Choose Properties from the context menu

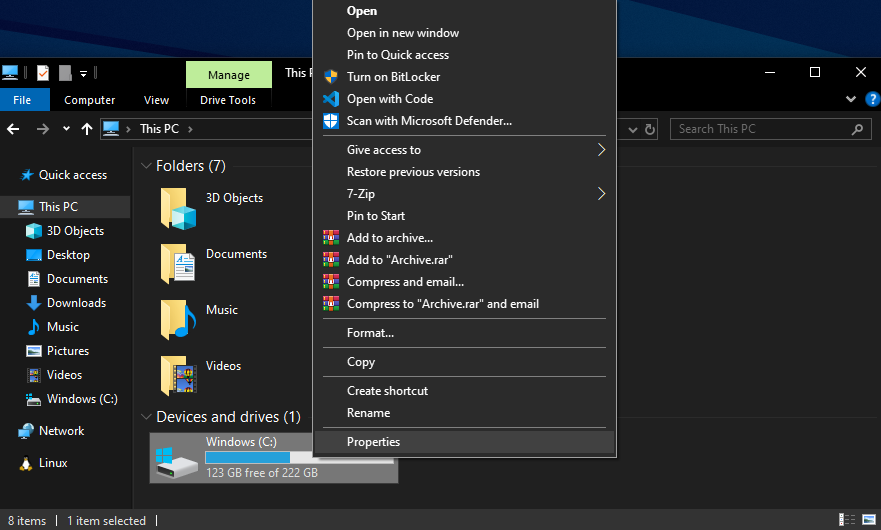[x=464, y=442]
